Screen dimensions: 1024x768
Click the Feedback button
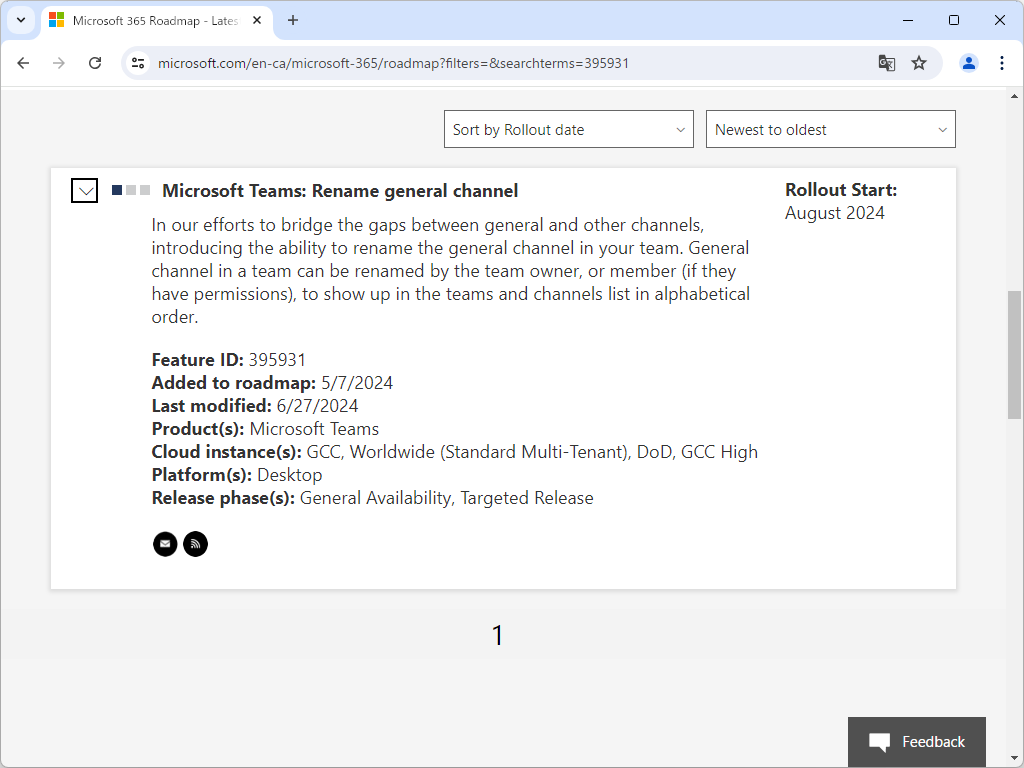coord(916,742)
